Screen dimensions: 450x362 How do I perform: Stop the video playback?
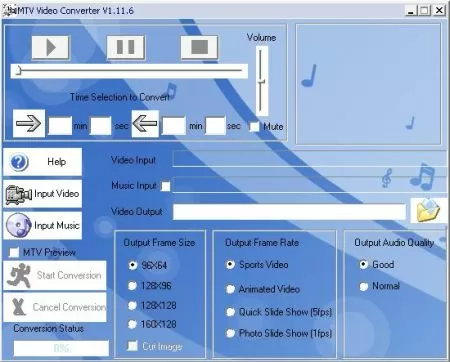(x=199, y=47)
